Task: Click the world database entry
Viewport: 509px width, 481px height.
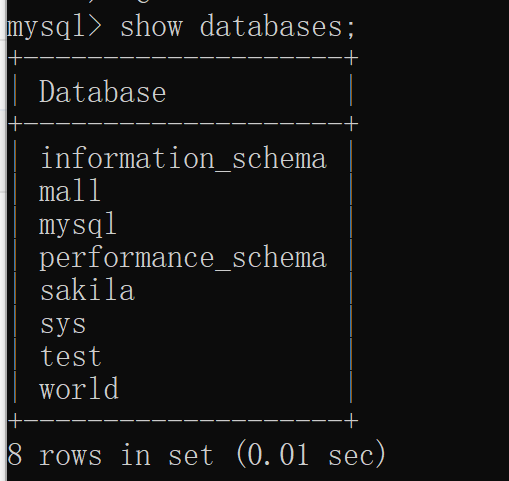Action: (x=79, y=388)
